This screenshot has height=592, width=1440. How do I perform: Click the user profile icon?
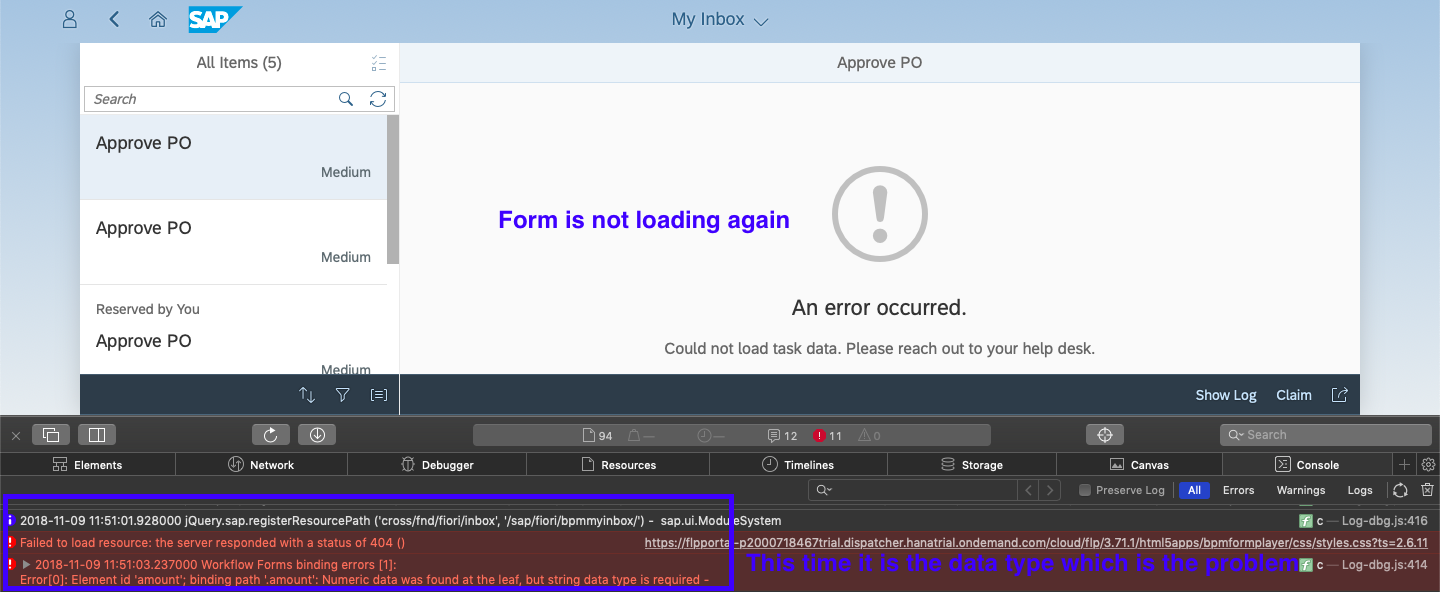pos(70,19)
